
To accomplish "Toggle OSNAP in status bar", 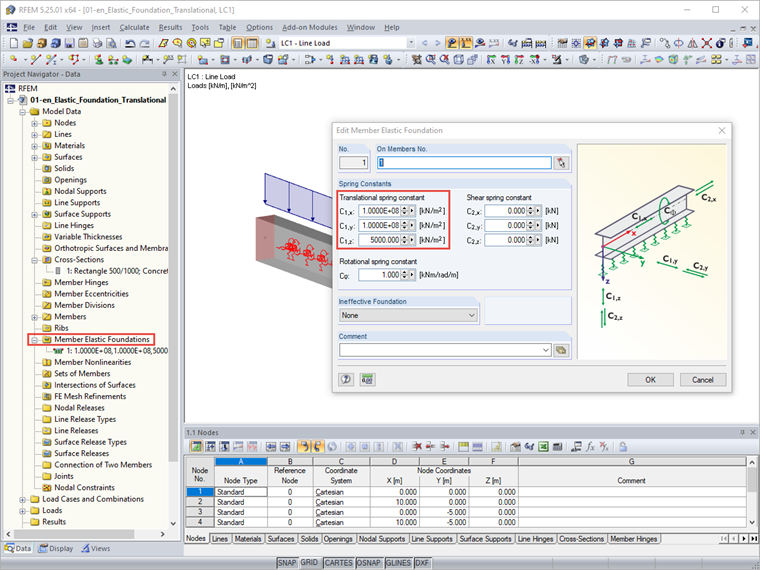I will tap(369, 563).
